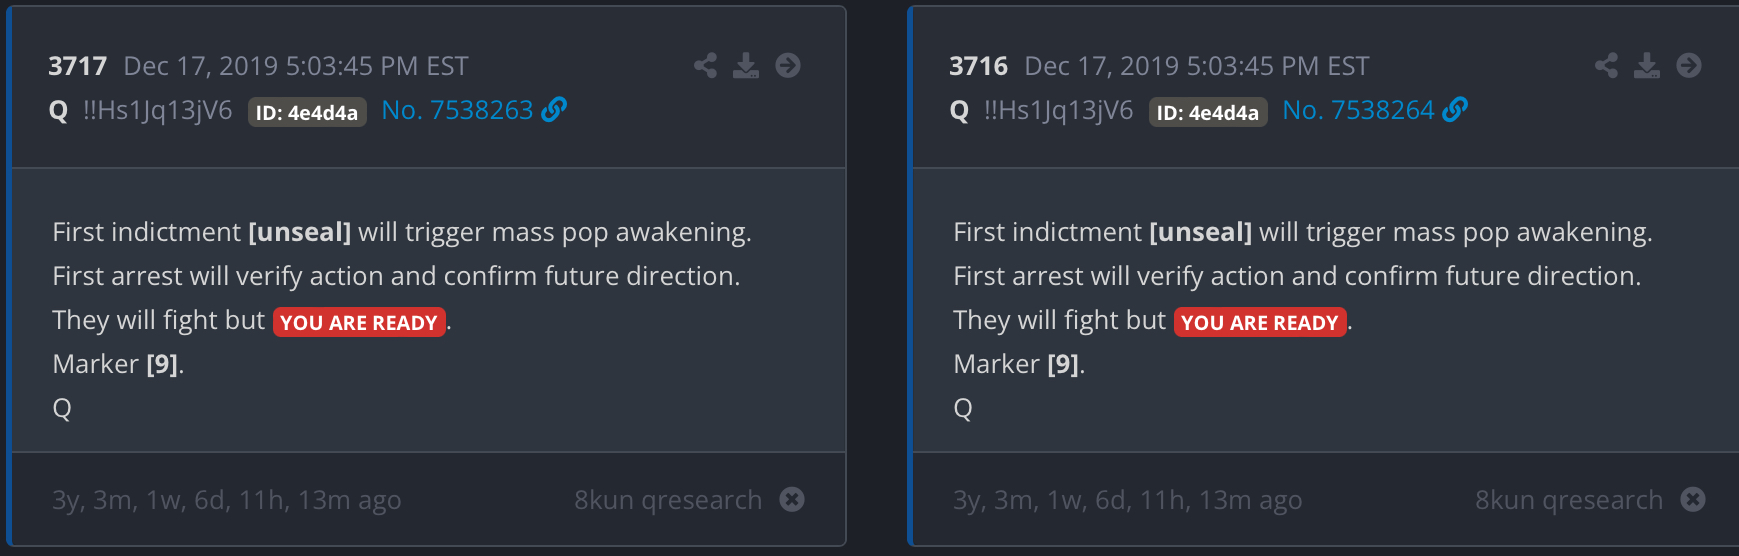Open link No. 7538263
Screen dimensions: 1739x556
[458, 110]
